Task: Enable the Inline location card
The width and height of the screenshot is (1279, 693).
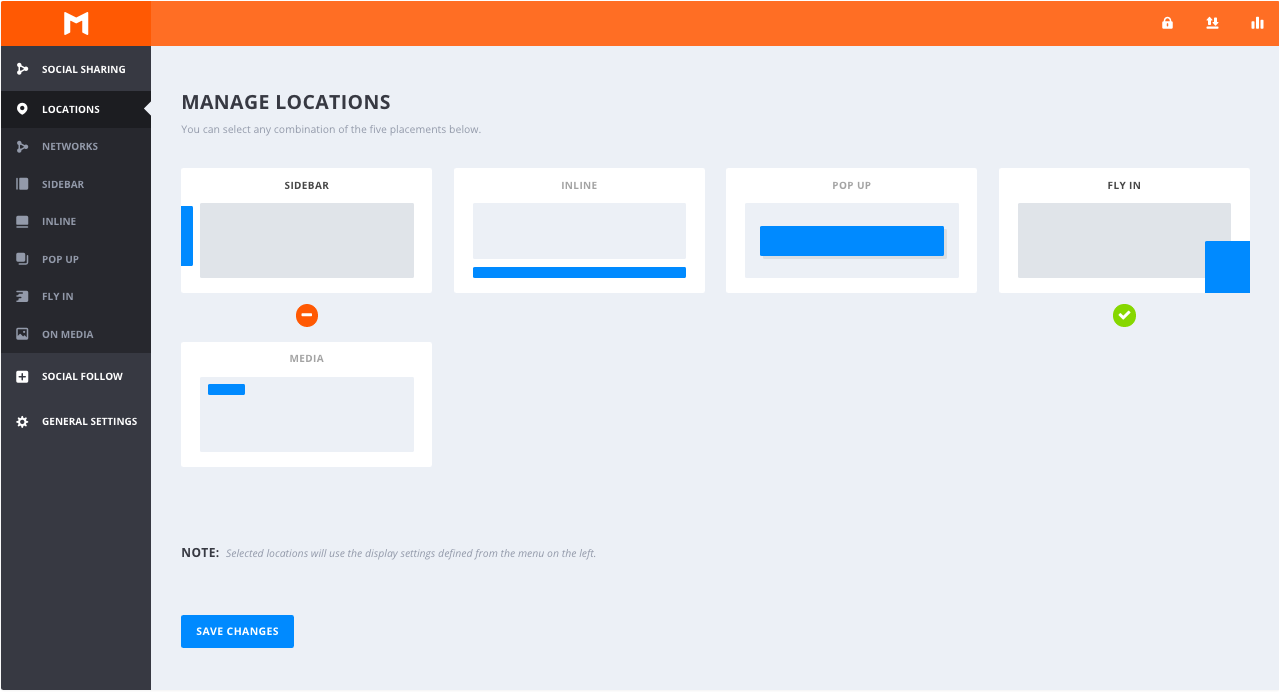Action: [579, 231]
